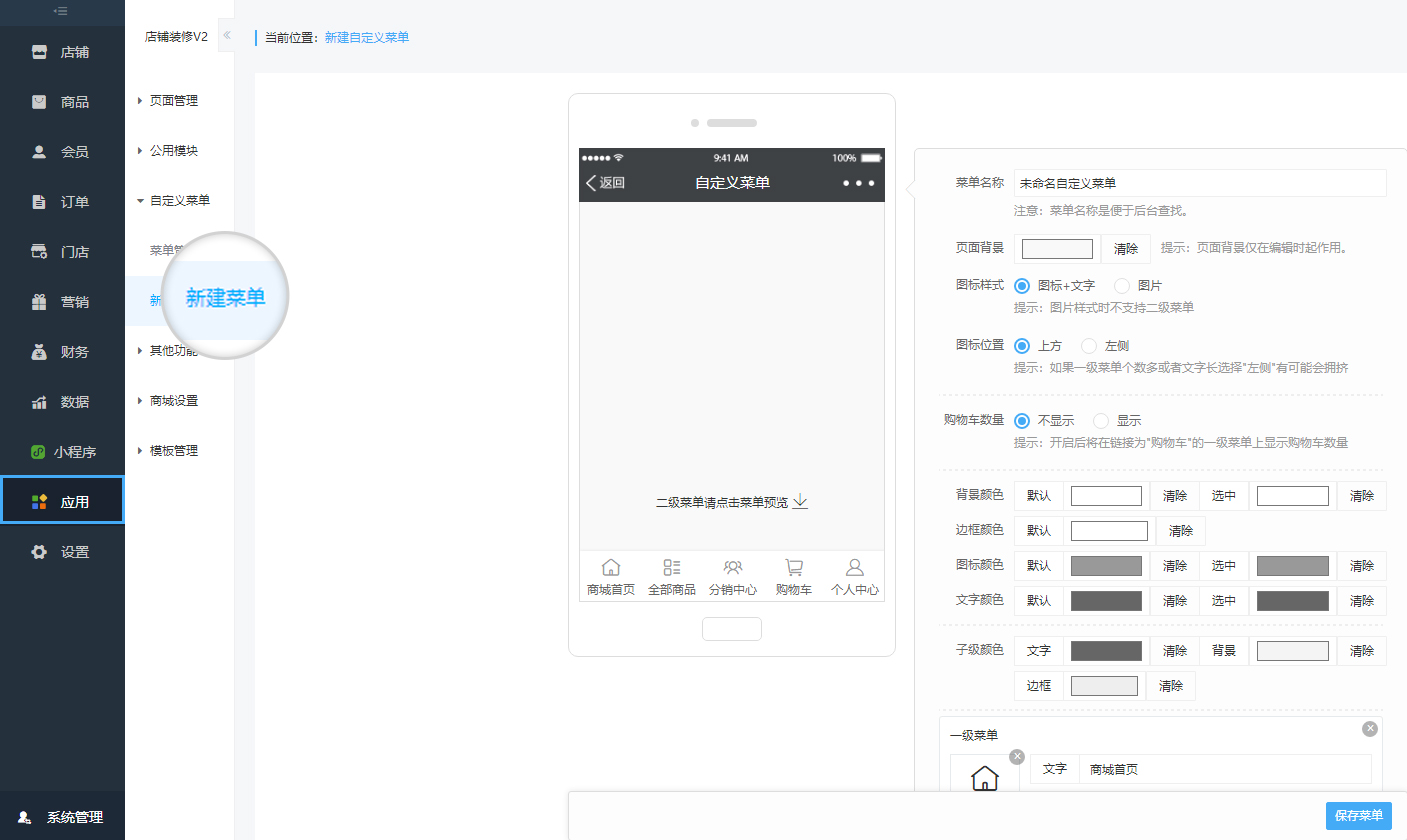1407x840 pixels.
Task: Open 订单 in the main sidebar
Action: tap(62, 202)
